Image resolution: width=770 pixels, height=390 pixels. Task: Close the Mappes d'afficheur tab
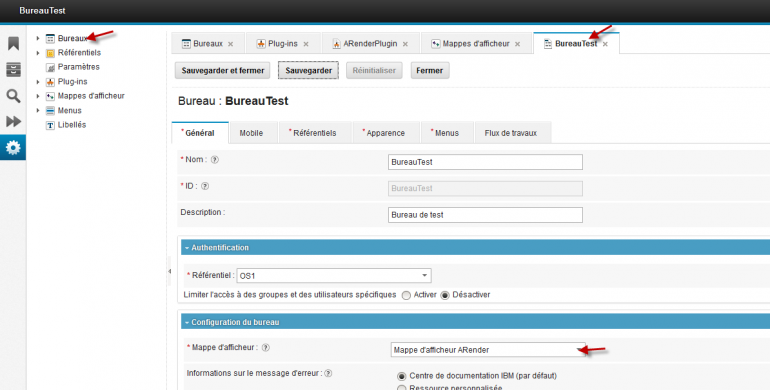click(517, 44)
